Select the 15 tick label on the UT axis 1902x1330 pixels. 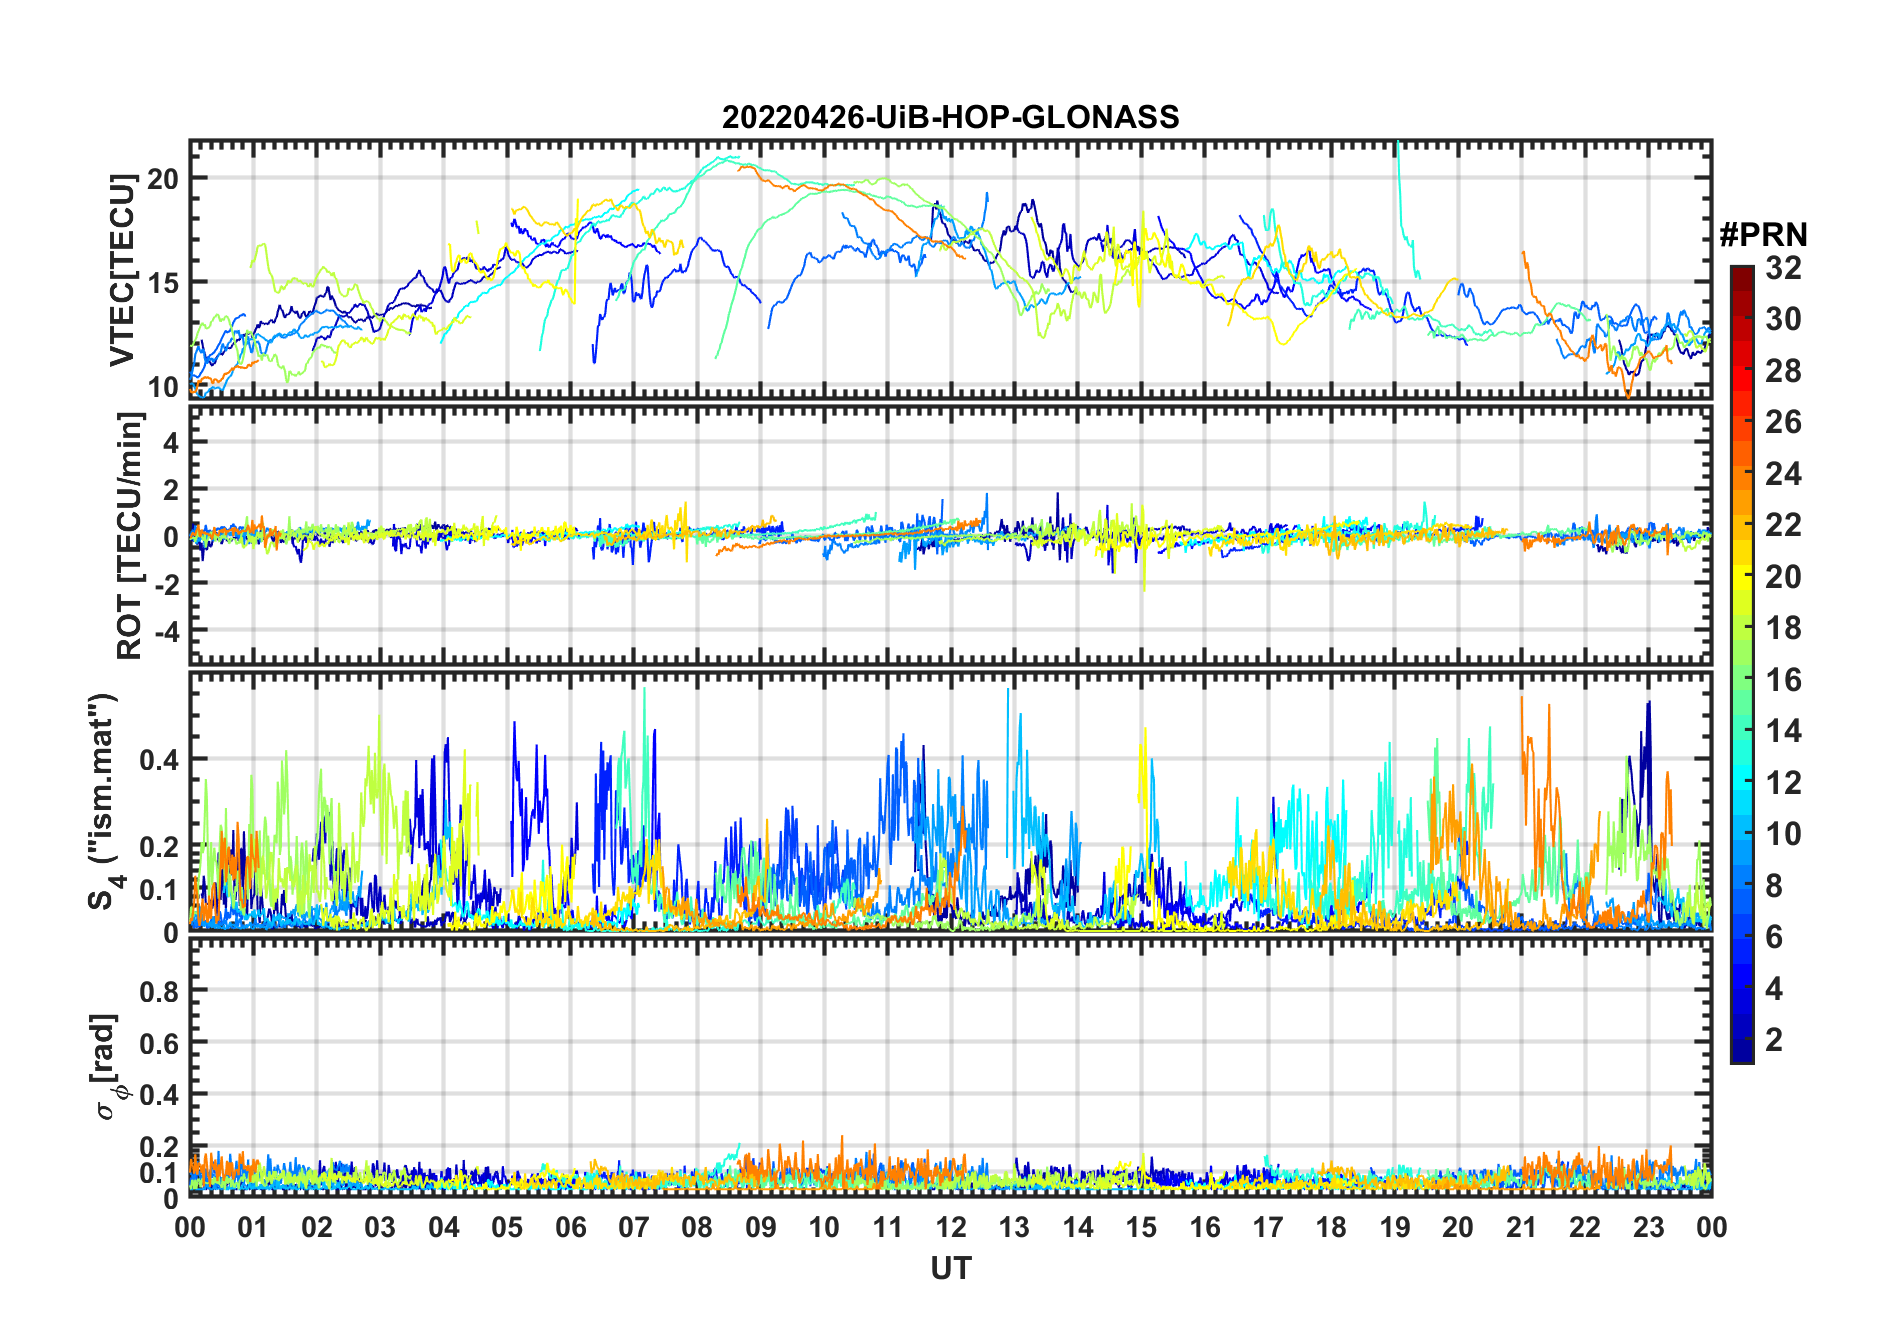(1141, 1227)
